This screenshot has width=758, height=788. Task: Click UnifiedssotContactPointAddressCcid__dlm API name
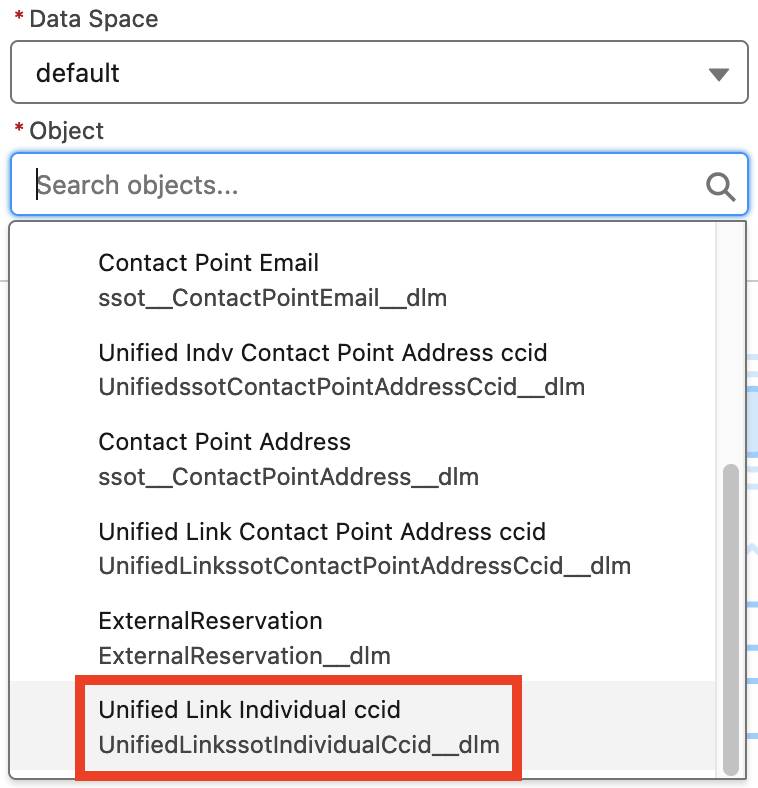tap(341, 387)
